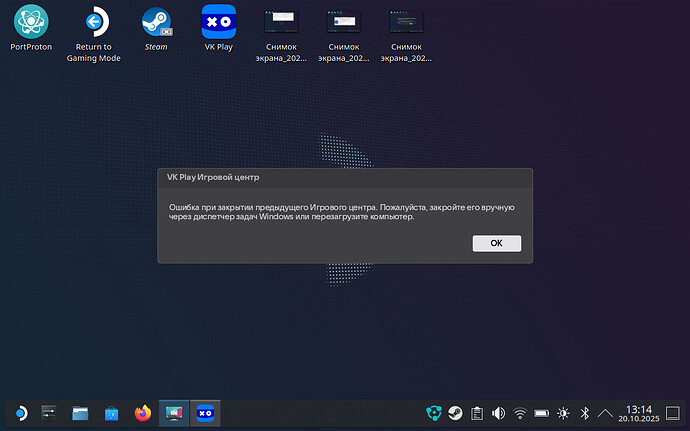The image size is (690, 431).
Task: Open the volume control in the tray
Action: 498,412
